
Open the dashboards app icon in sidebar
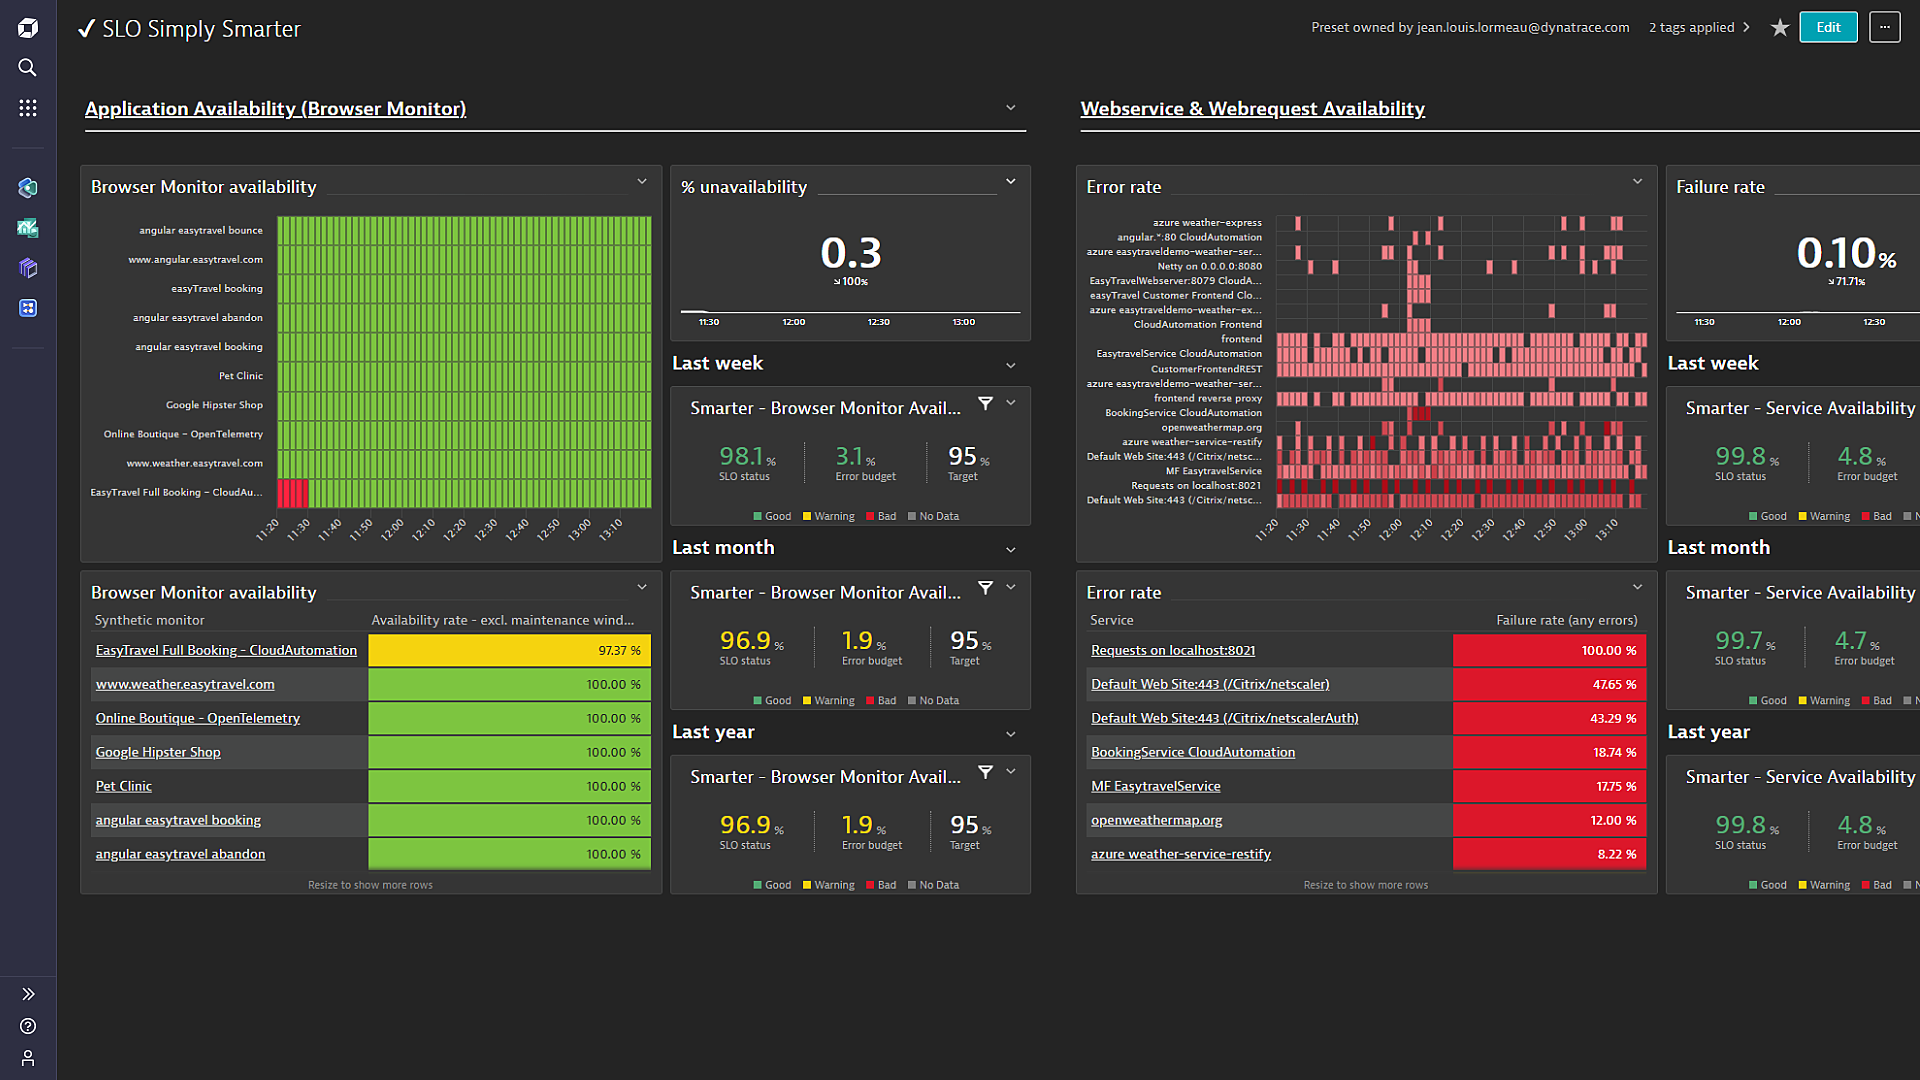coord(28,308)
